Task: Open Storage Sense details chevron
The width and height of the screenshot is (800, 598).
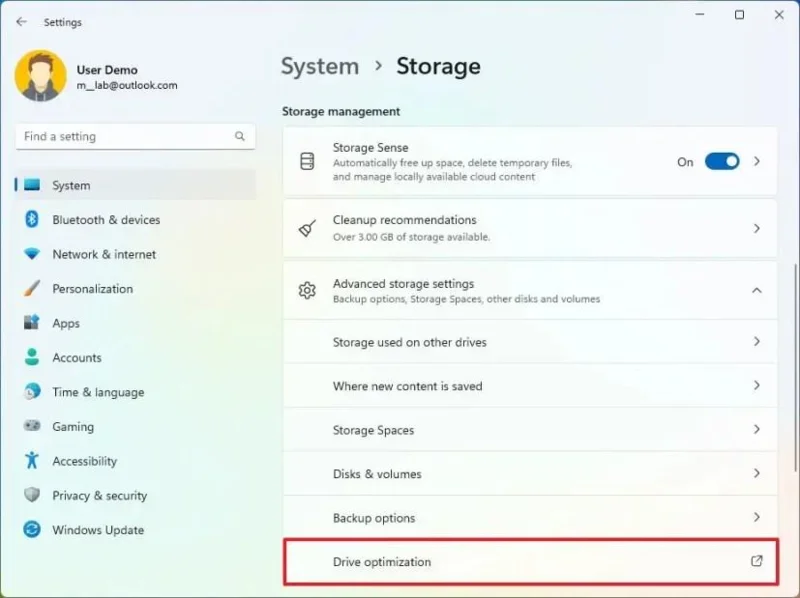Action: pyautogui.click(x=757, y=161)
